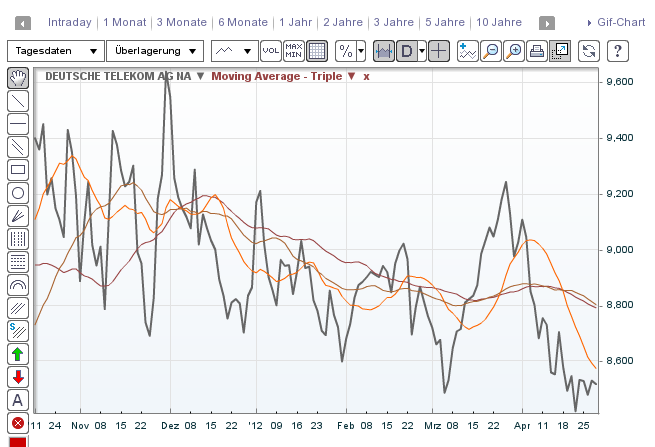655x447 pixels.
Task: Pick the red color swatch
Action: pos(18,442)
